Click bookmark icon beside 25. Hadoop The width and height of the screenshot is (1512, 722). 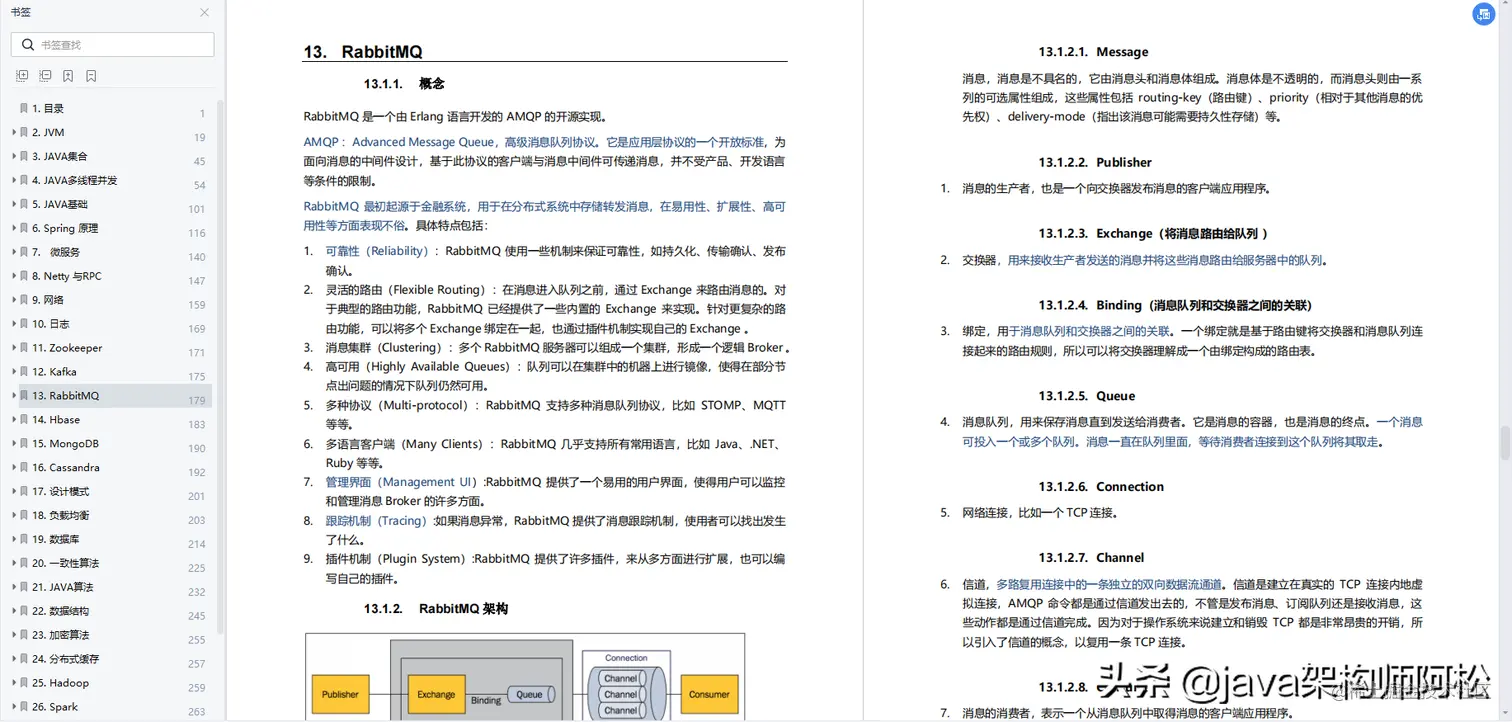[24, 683]
